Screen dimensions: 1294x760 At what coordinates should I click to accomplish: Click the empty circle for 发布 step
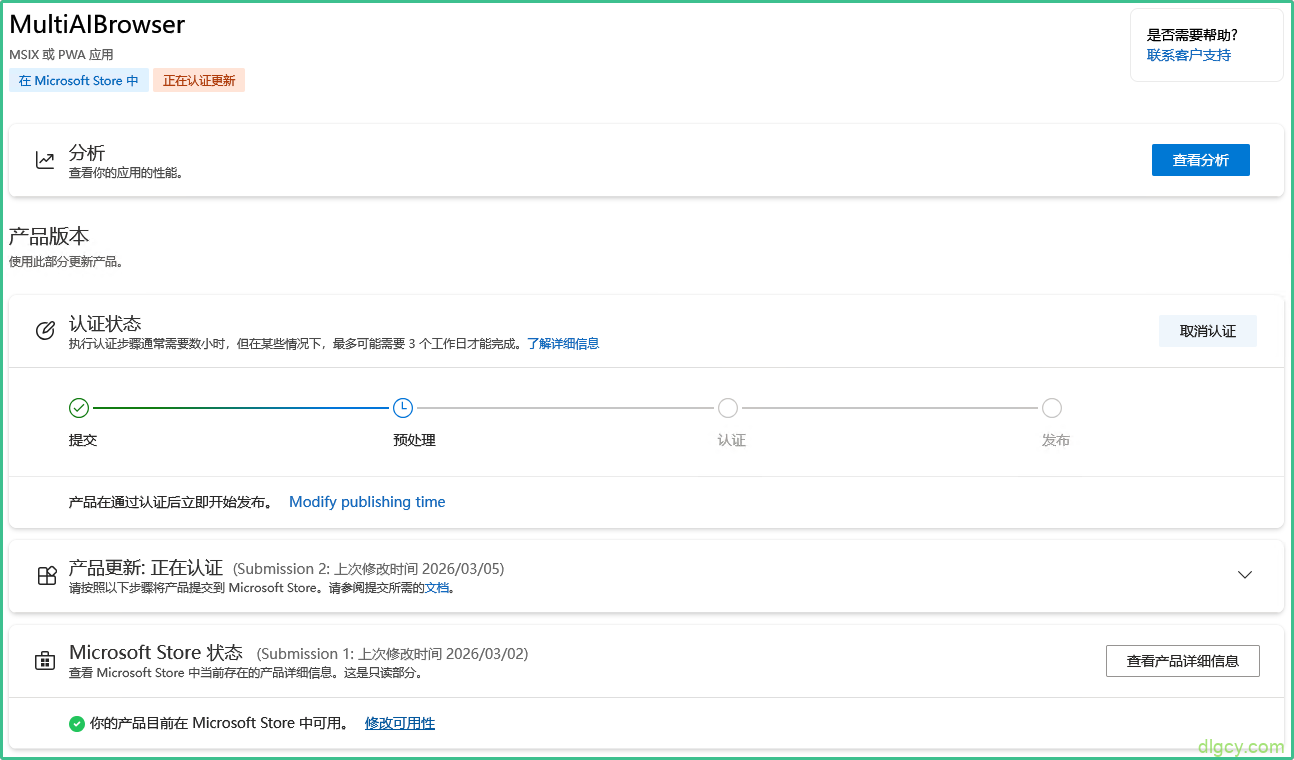click(x=1052, y=408)
